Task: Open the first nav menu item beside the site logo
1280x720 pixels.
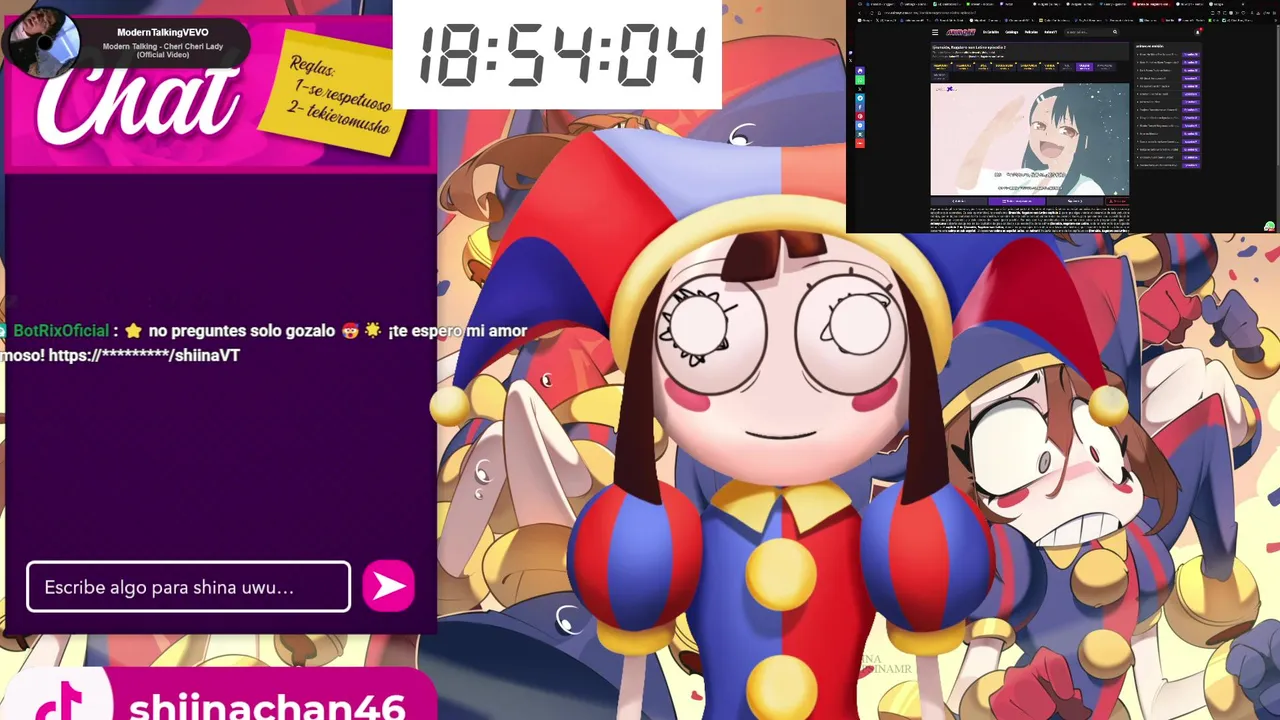Action: coord(991,32)
